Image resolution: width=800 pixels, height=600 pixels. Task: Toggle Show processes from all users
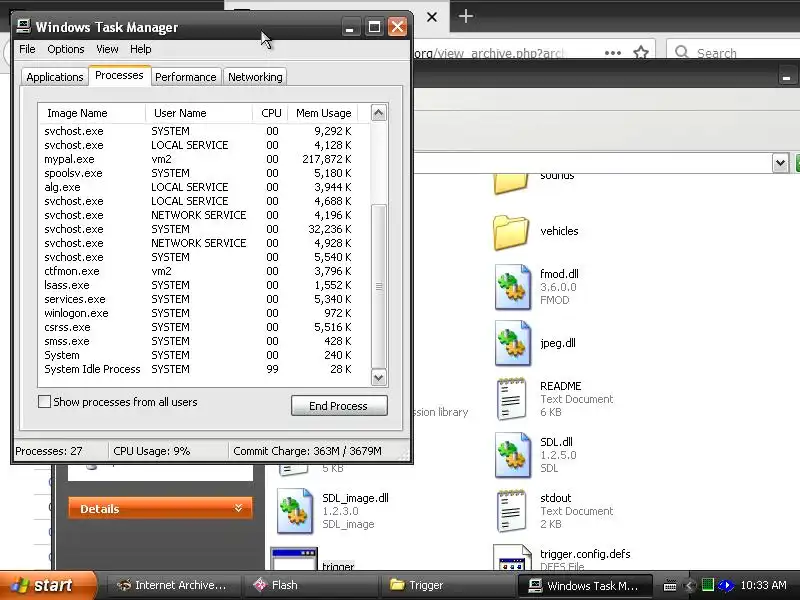(44, 402)
